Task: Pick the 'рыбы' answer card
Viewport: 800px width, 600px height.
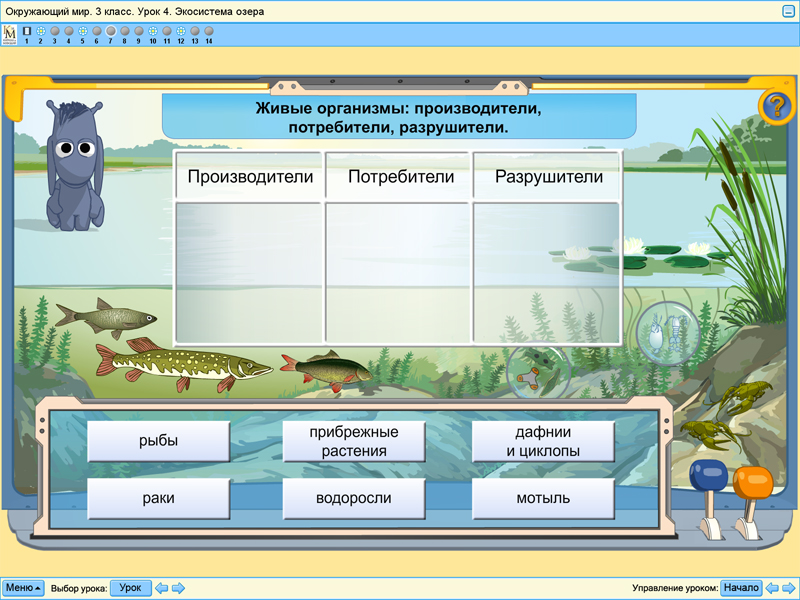Action: 159,441
